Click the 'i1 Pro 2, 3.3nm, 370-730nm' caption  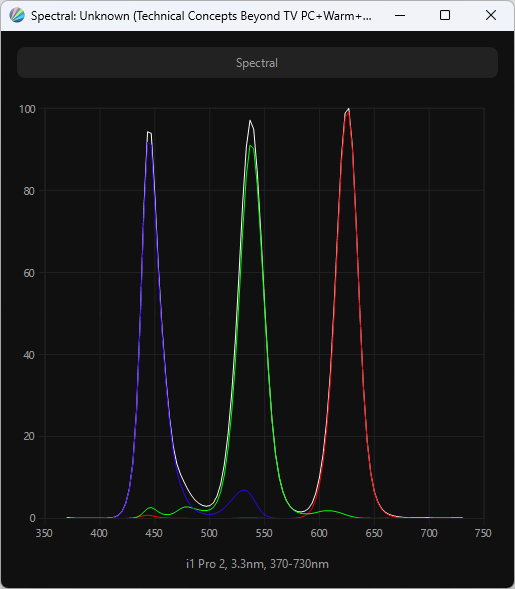(x=257, y=564)
